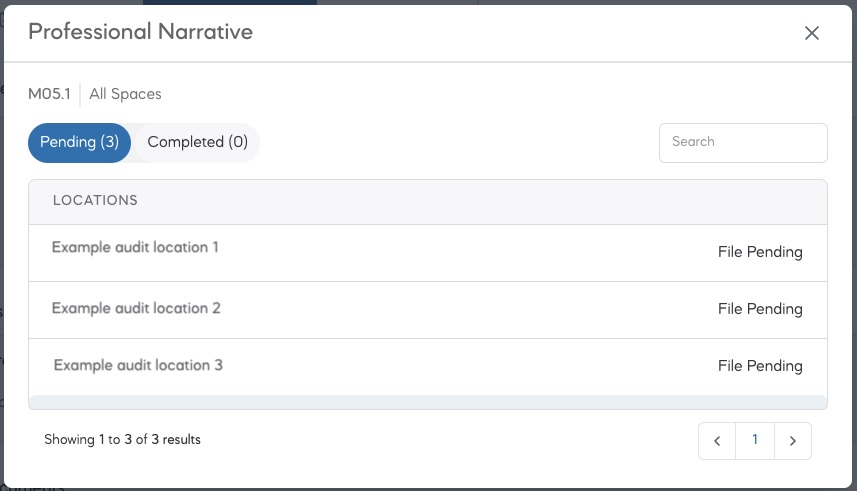Screen dimensions: 857x491
Task: Click File Pending for audit location 1
Action: click(760, 252)
